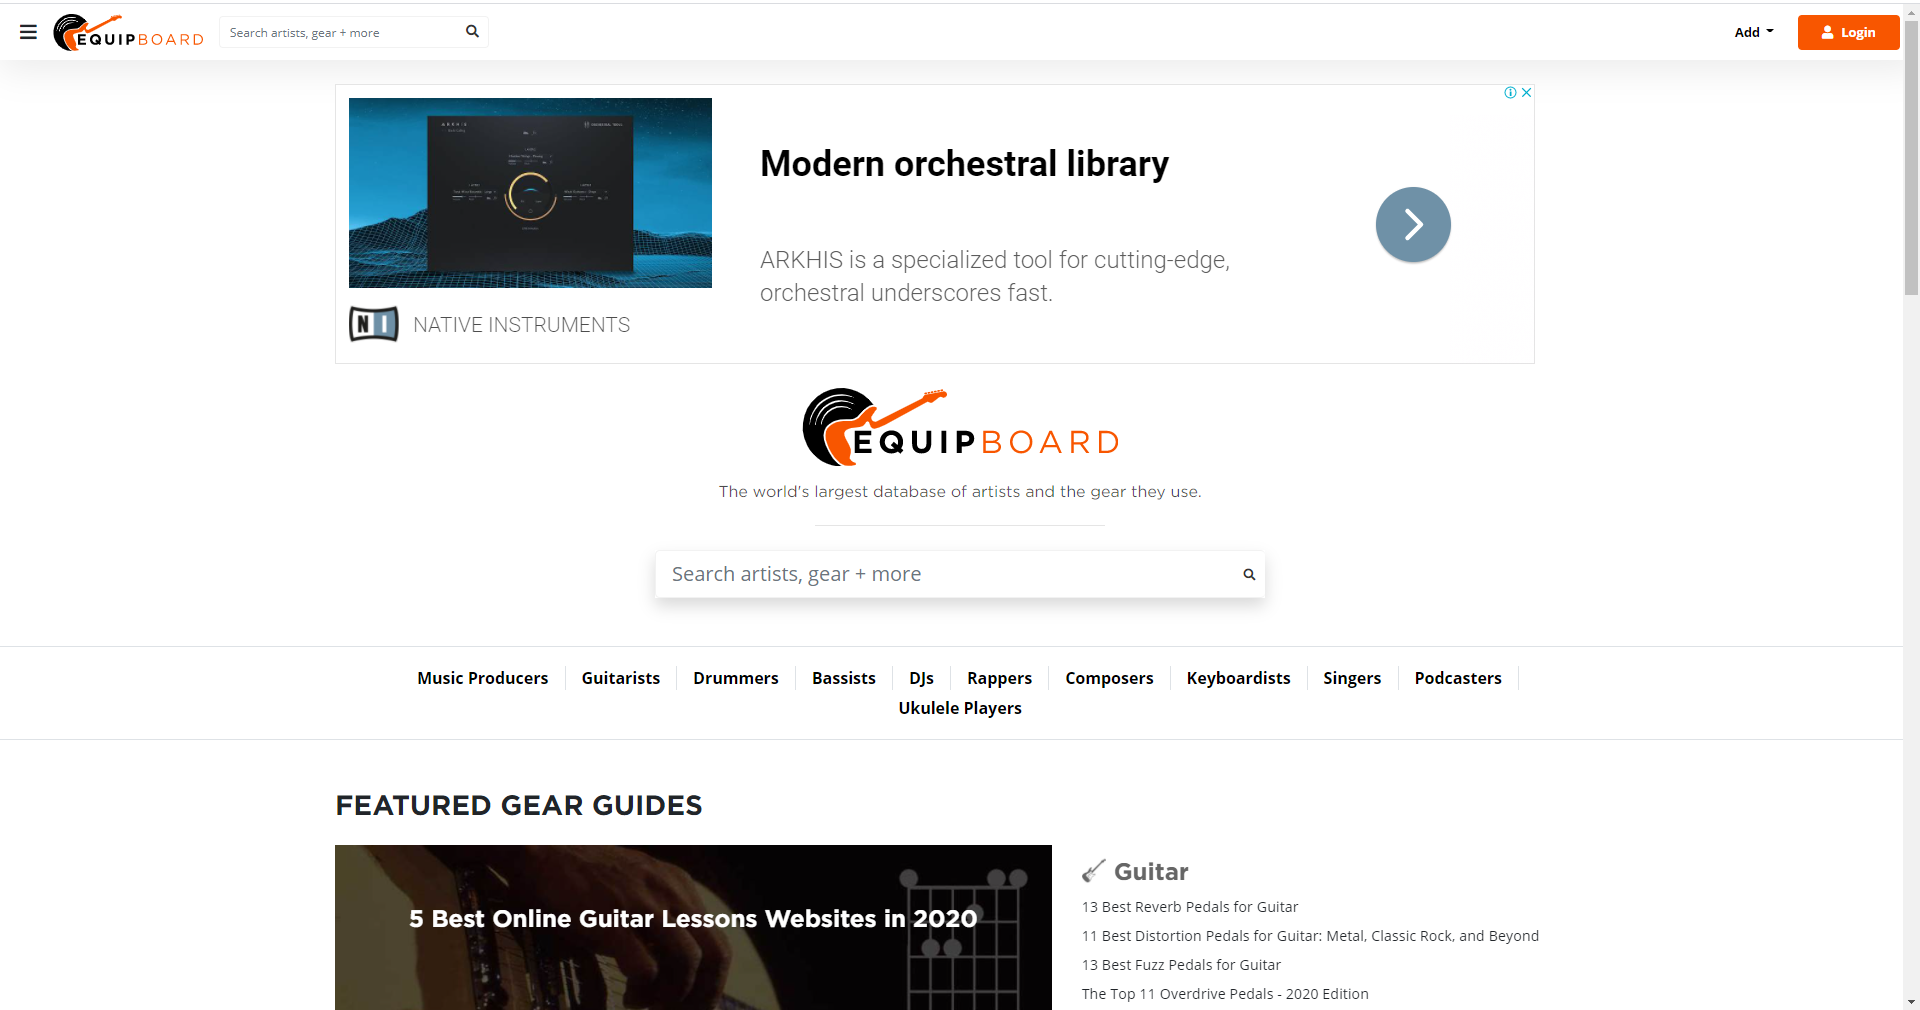Image resolution: width=1920 pixels, height=1010 pixels.
Task: Open 13 Best Fuzz Pedals for Guitar
Action: click(1181, 965)
